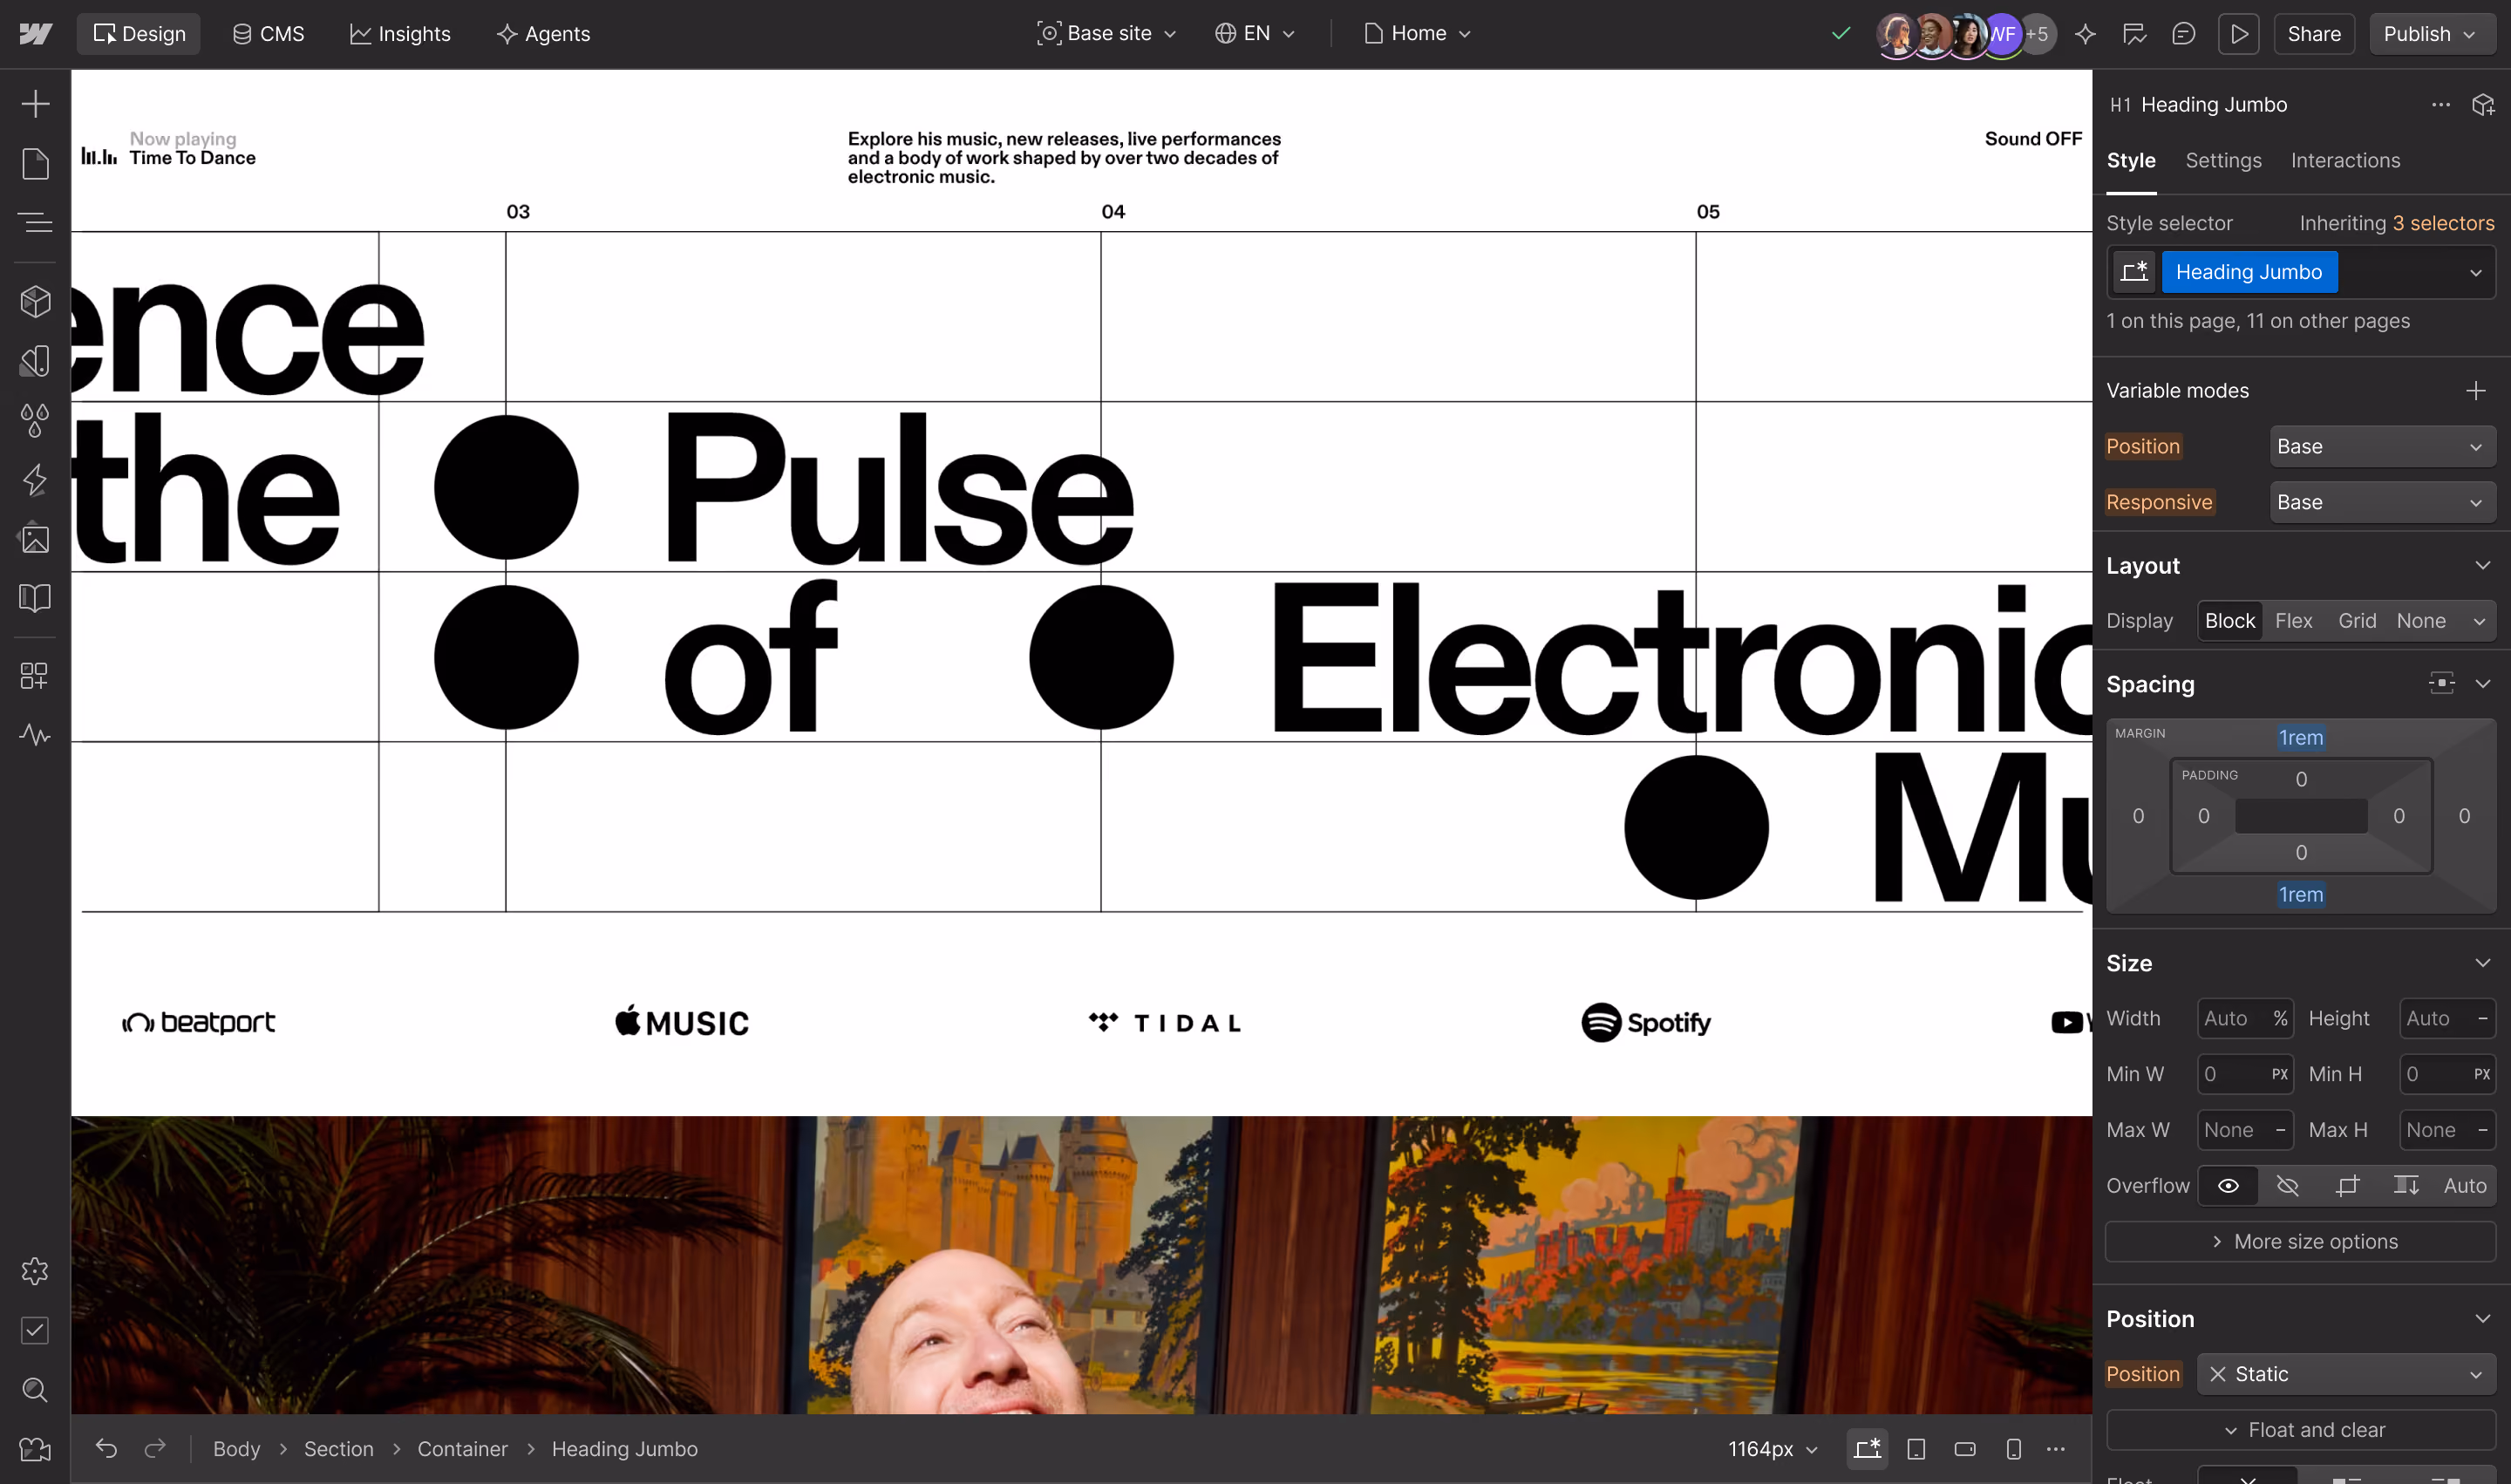Open the AI assistant sparkle icon
The height and width of the screenshot is (1484, 2511).
2085,34
